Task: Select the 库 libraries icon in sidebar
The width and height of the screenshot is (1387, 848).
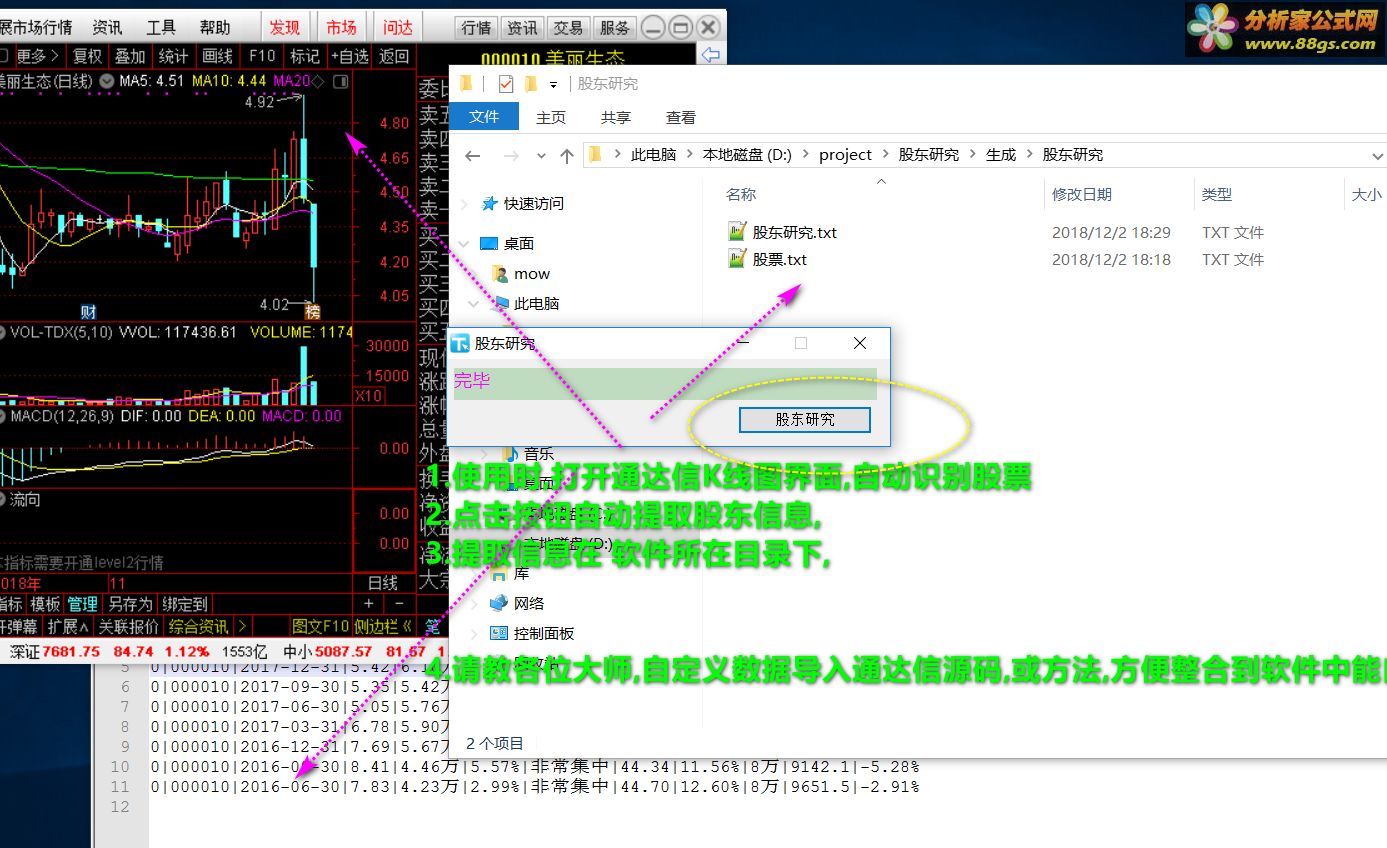Action: click(x=498, y=573)
